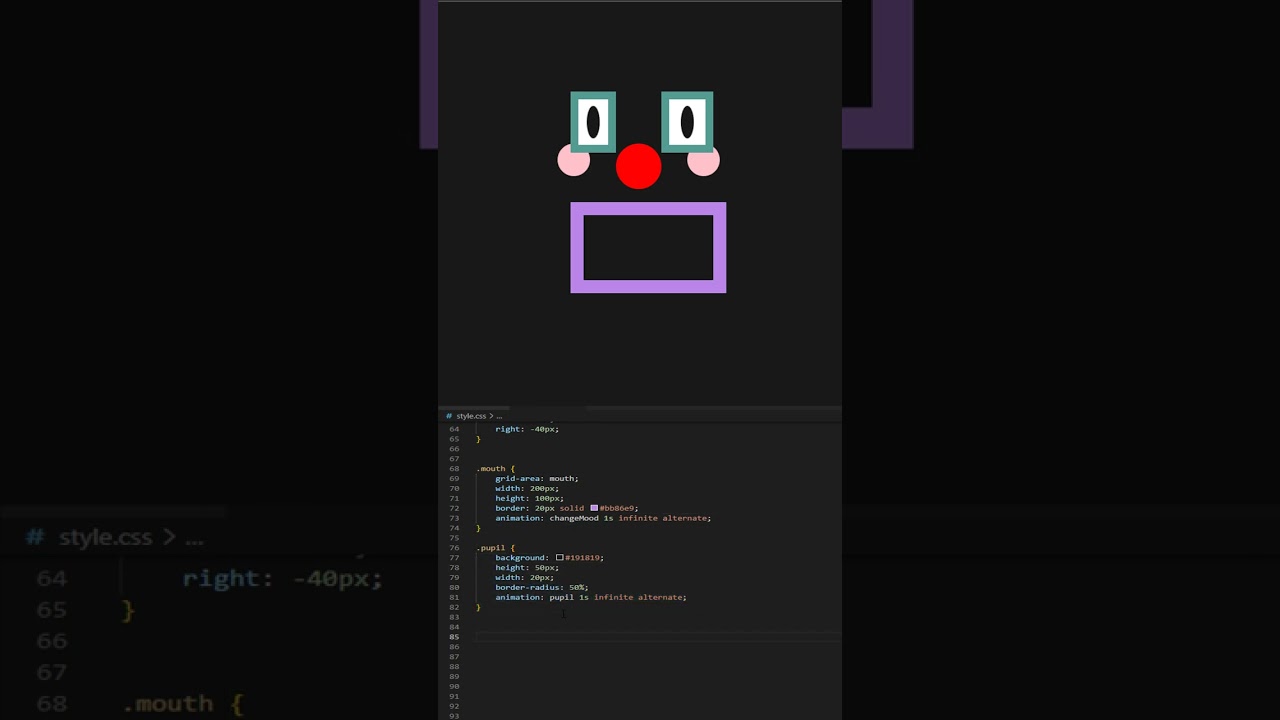Click the purple mouth rectangle border in the preview
Viewport: 1280px width, 720px height.
click(648, 208)
